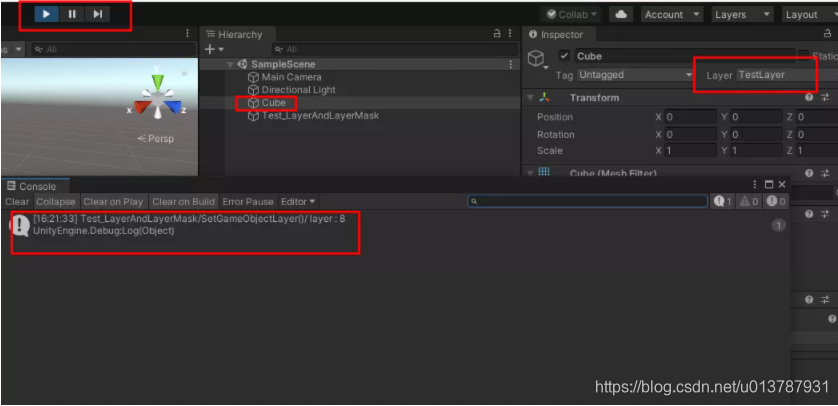838x406 pixels.
Task: Click the Cube name field in the Inspector
Action: click(685, 56)
